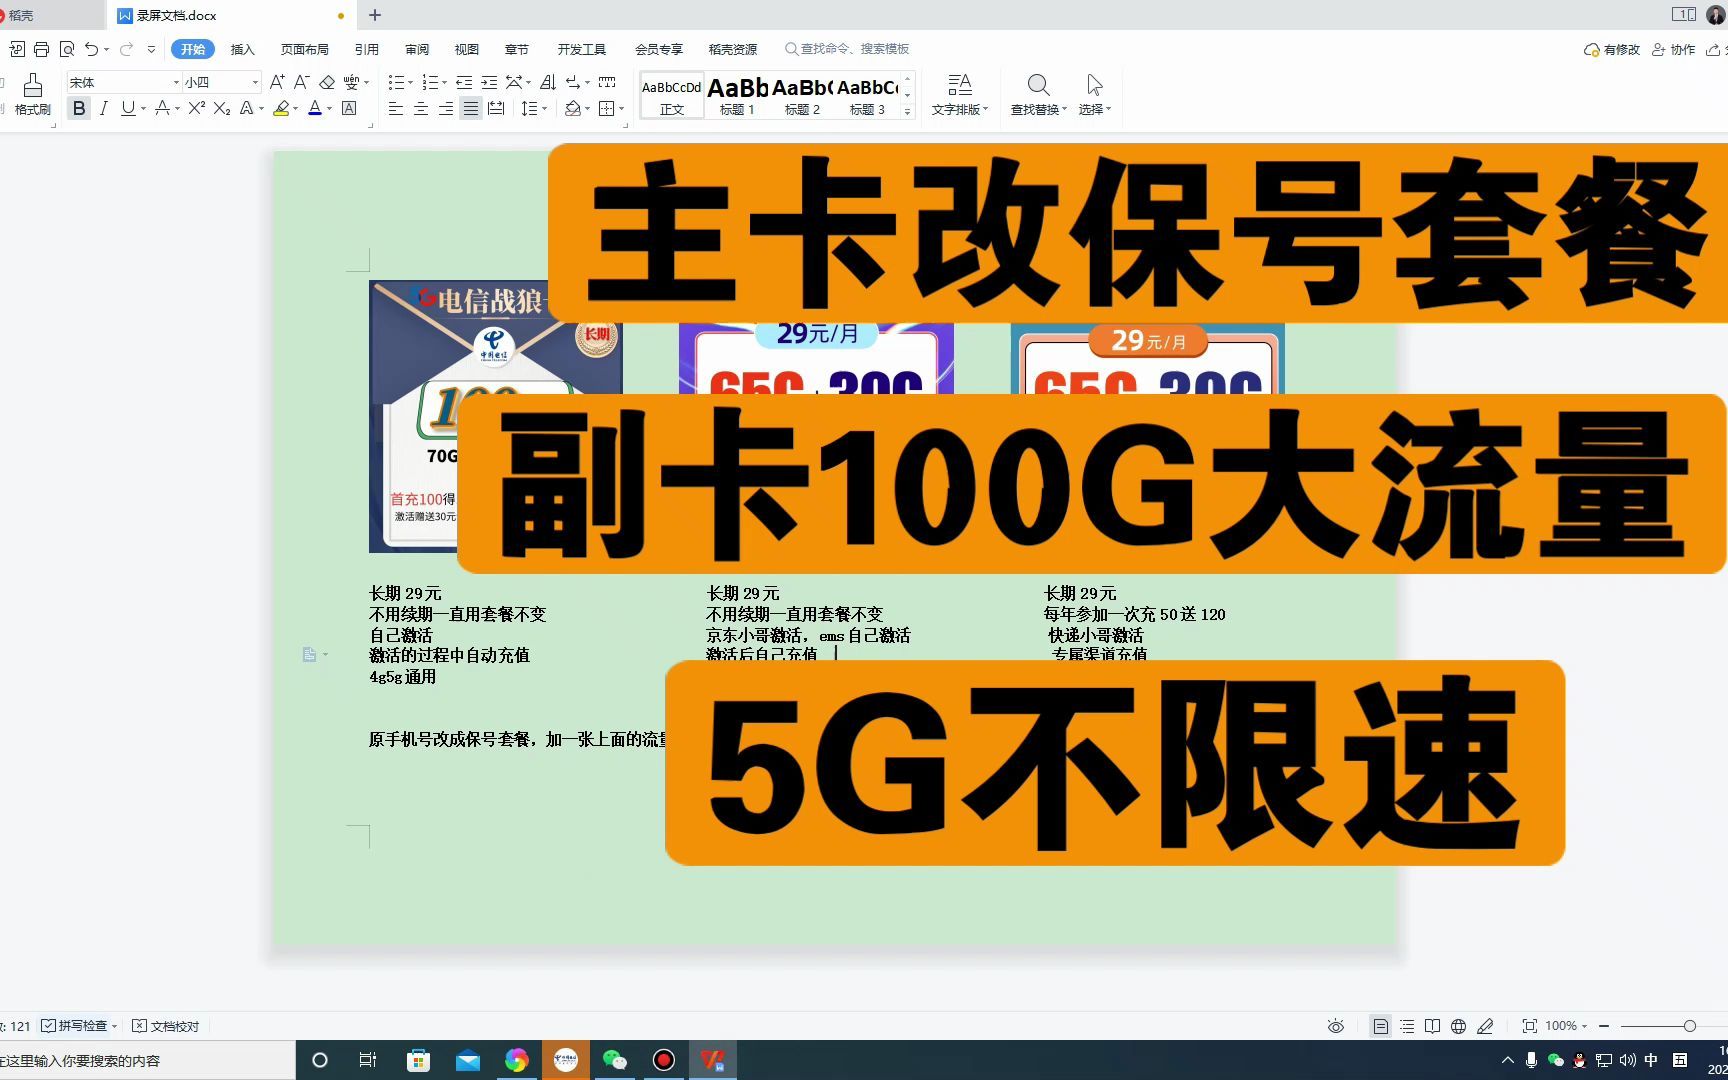Click the Select (选择) cursor tool
The height and width of the screenshot is (1080, 1728).
click(1095, 94)
